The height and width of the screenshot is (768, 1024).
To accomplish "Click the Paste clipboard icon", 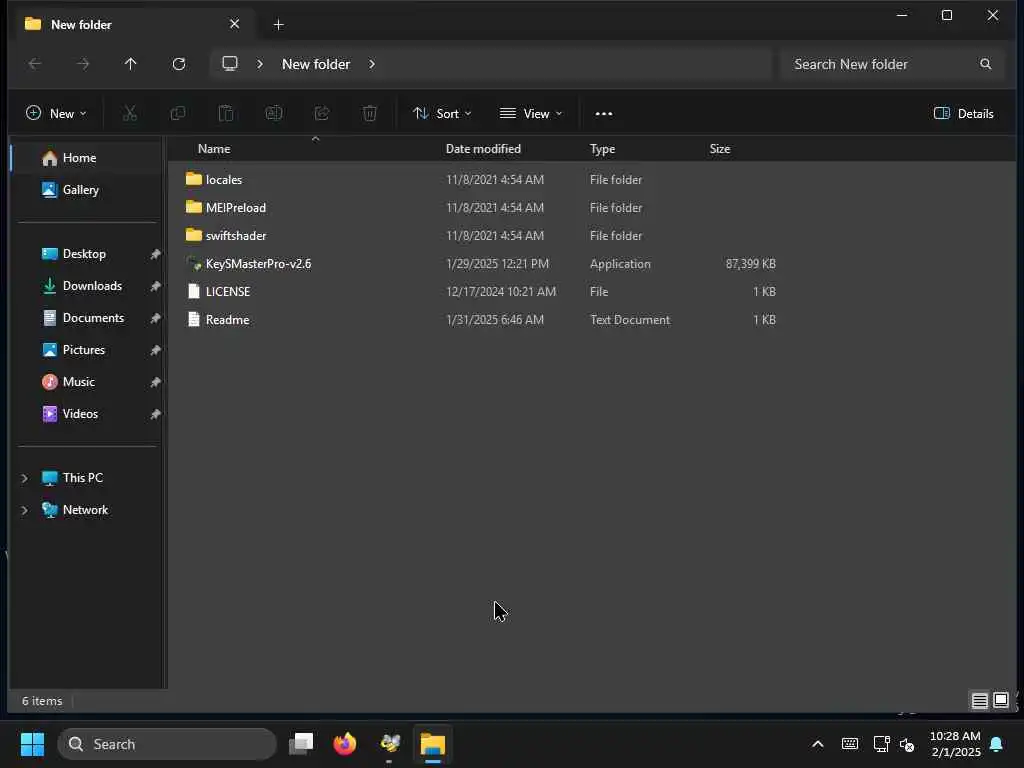I will pyautogui.click(x=226, y=114).
